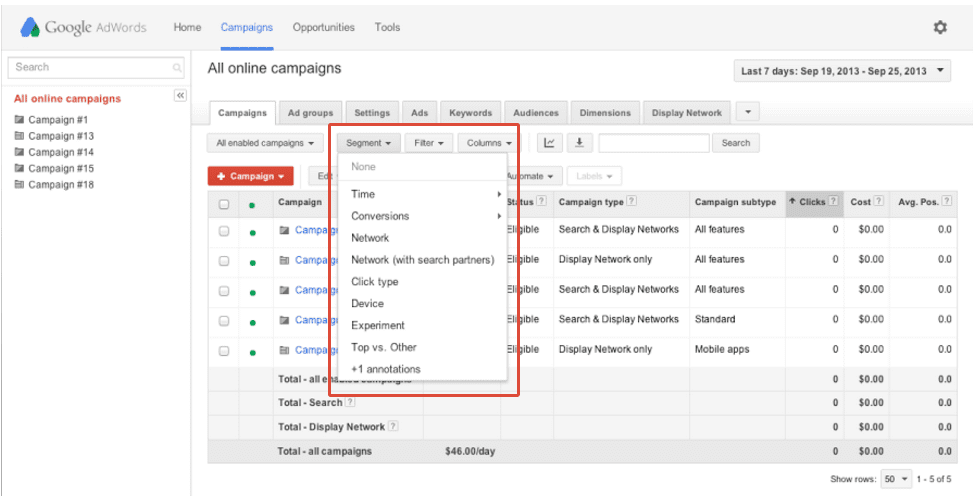Collapse the sidebar with double-chevron icon
Viewport: 973px width, 496px height.
[x=180, y=96]
